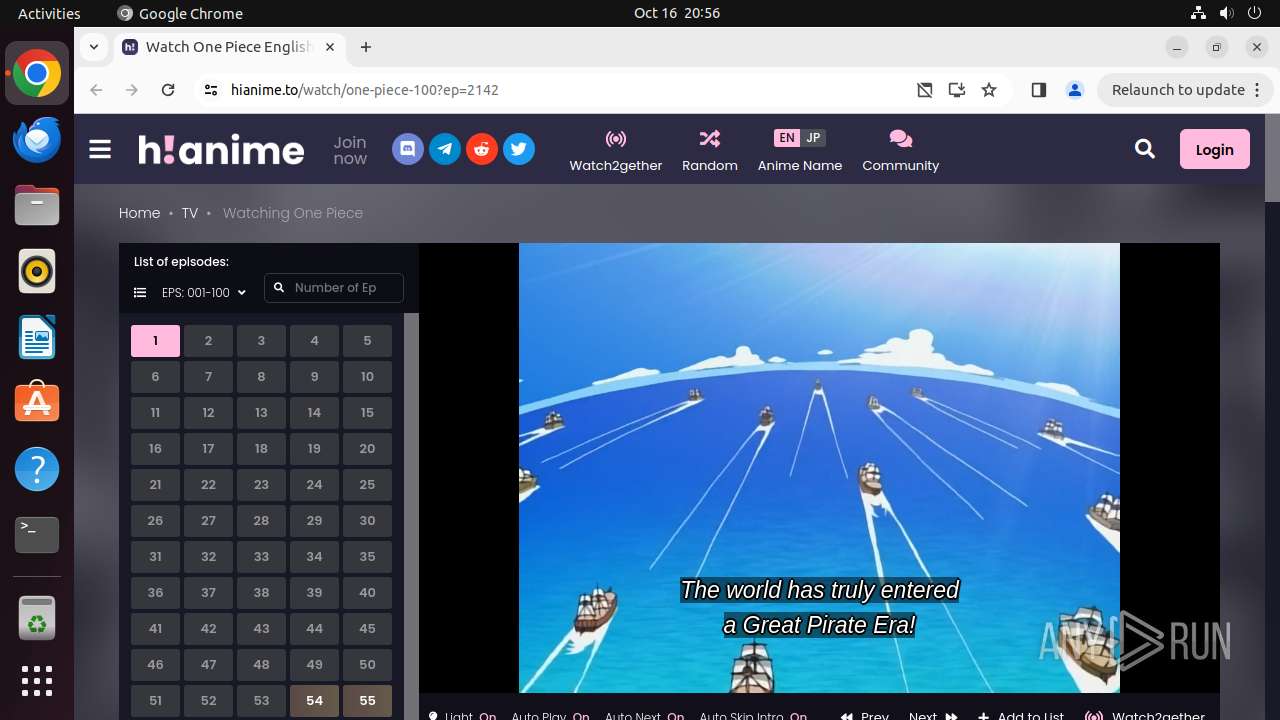Open LibreOffice Writer from the dock
The width and height of the screenshot is (1280, 720).
click(37, 338)
